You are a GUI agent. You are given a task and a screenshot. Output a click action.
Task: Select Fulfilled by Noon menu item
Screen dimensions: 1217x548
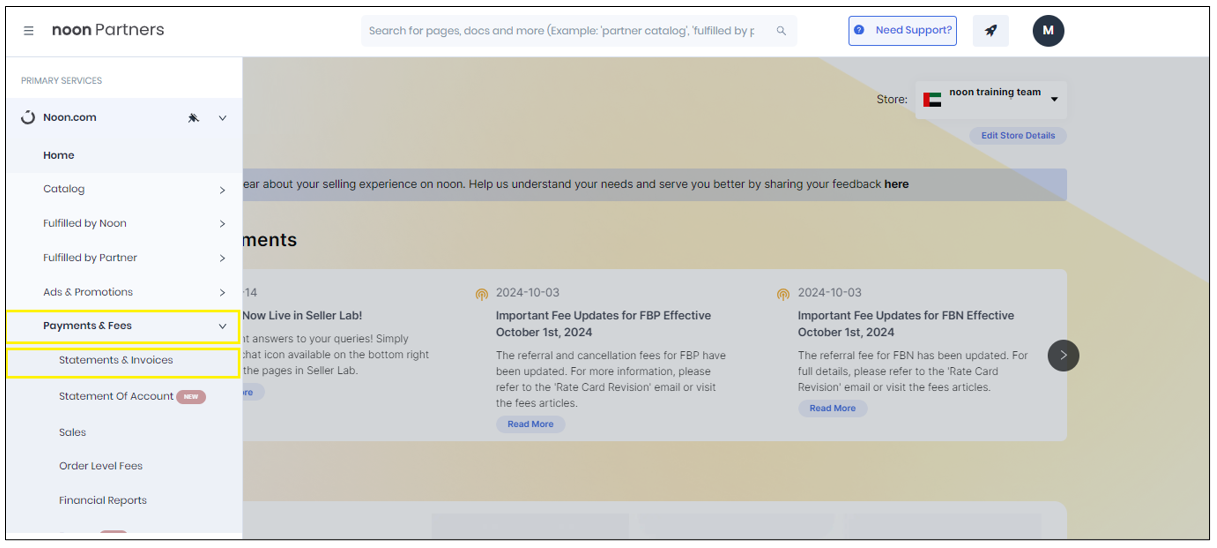[85, 223]
